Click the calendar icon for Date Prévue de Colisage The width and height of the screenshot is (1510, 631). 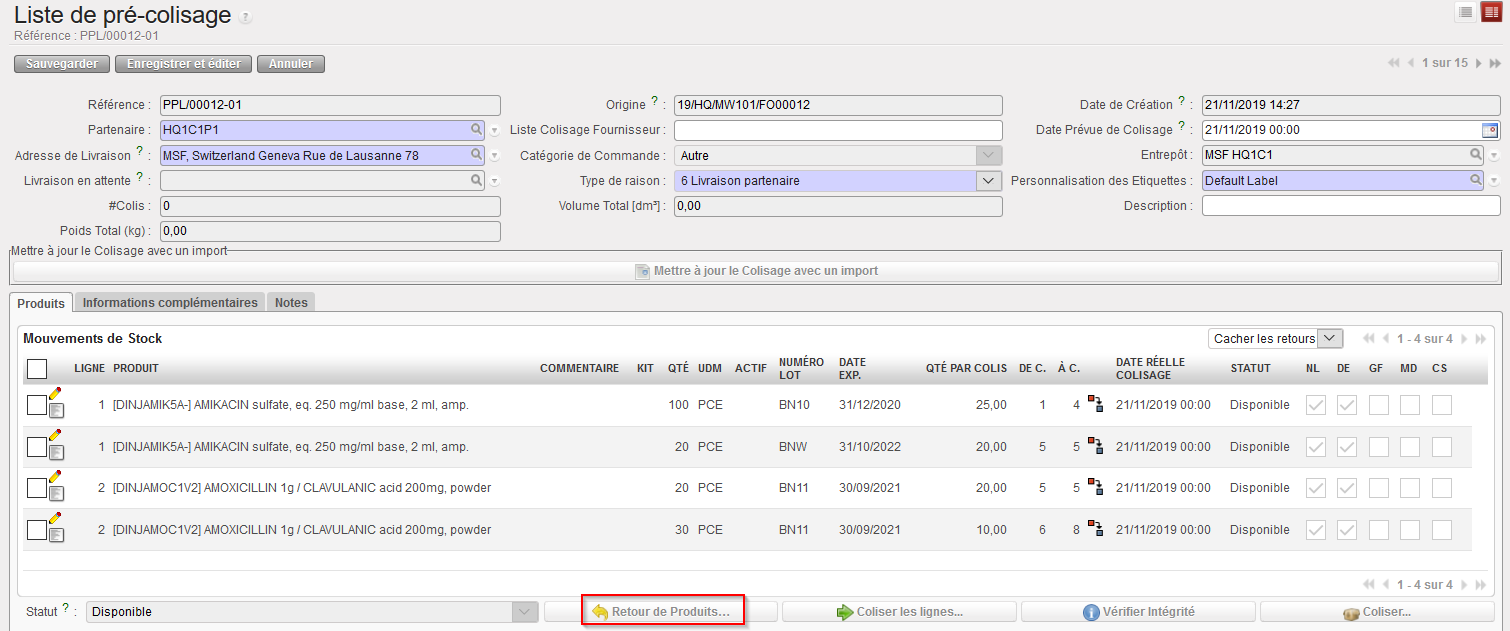1490,130
